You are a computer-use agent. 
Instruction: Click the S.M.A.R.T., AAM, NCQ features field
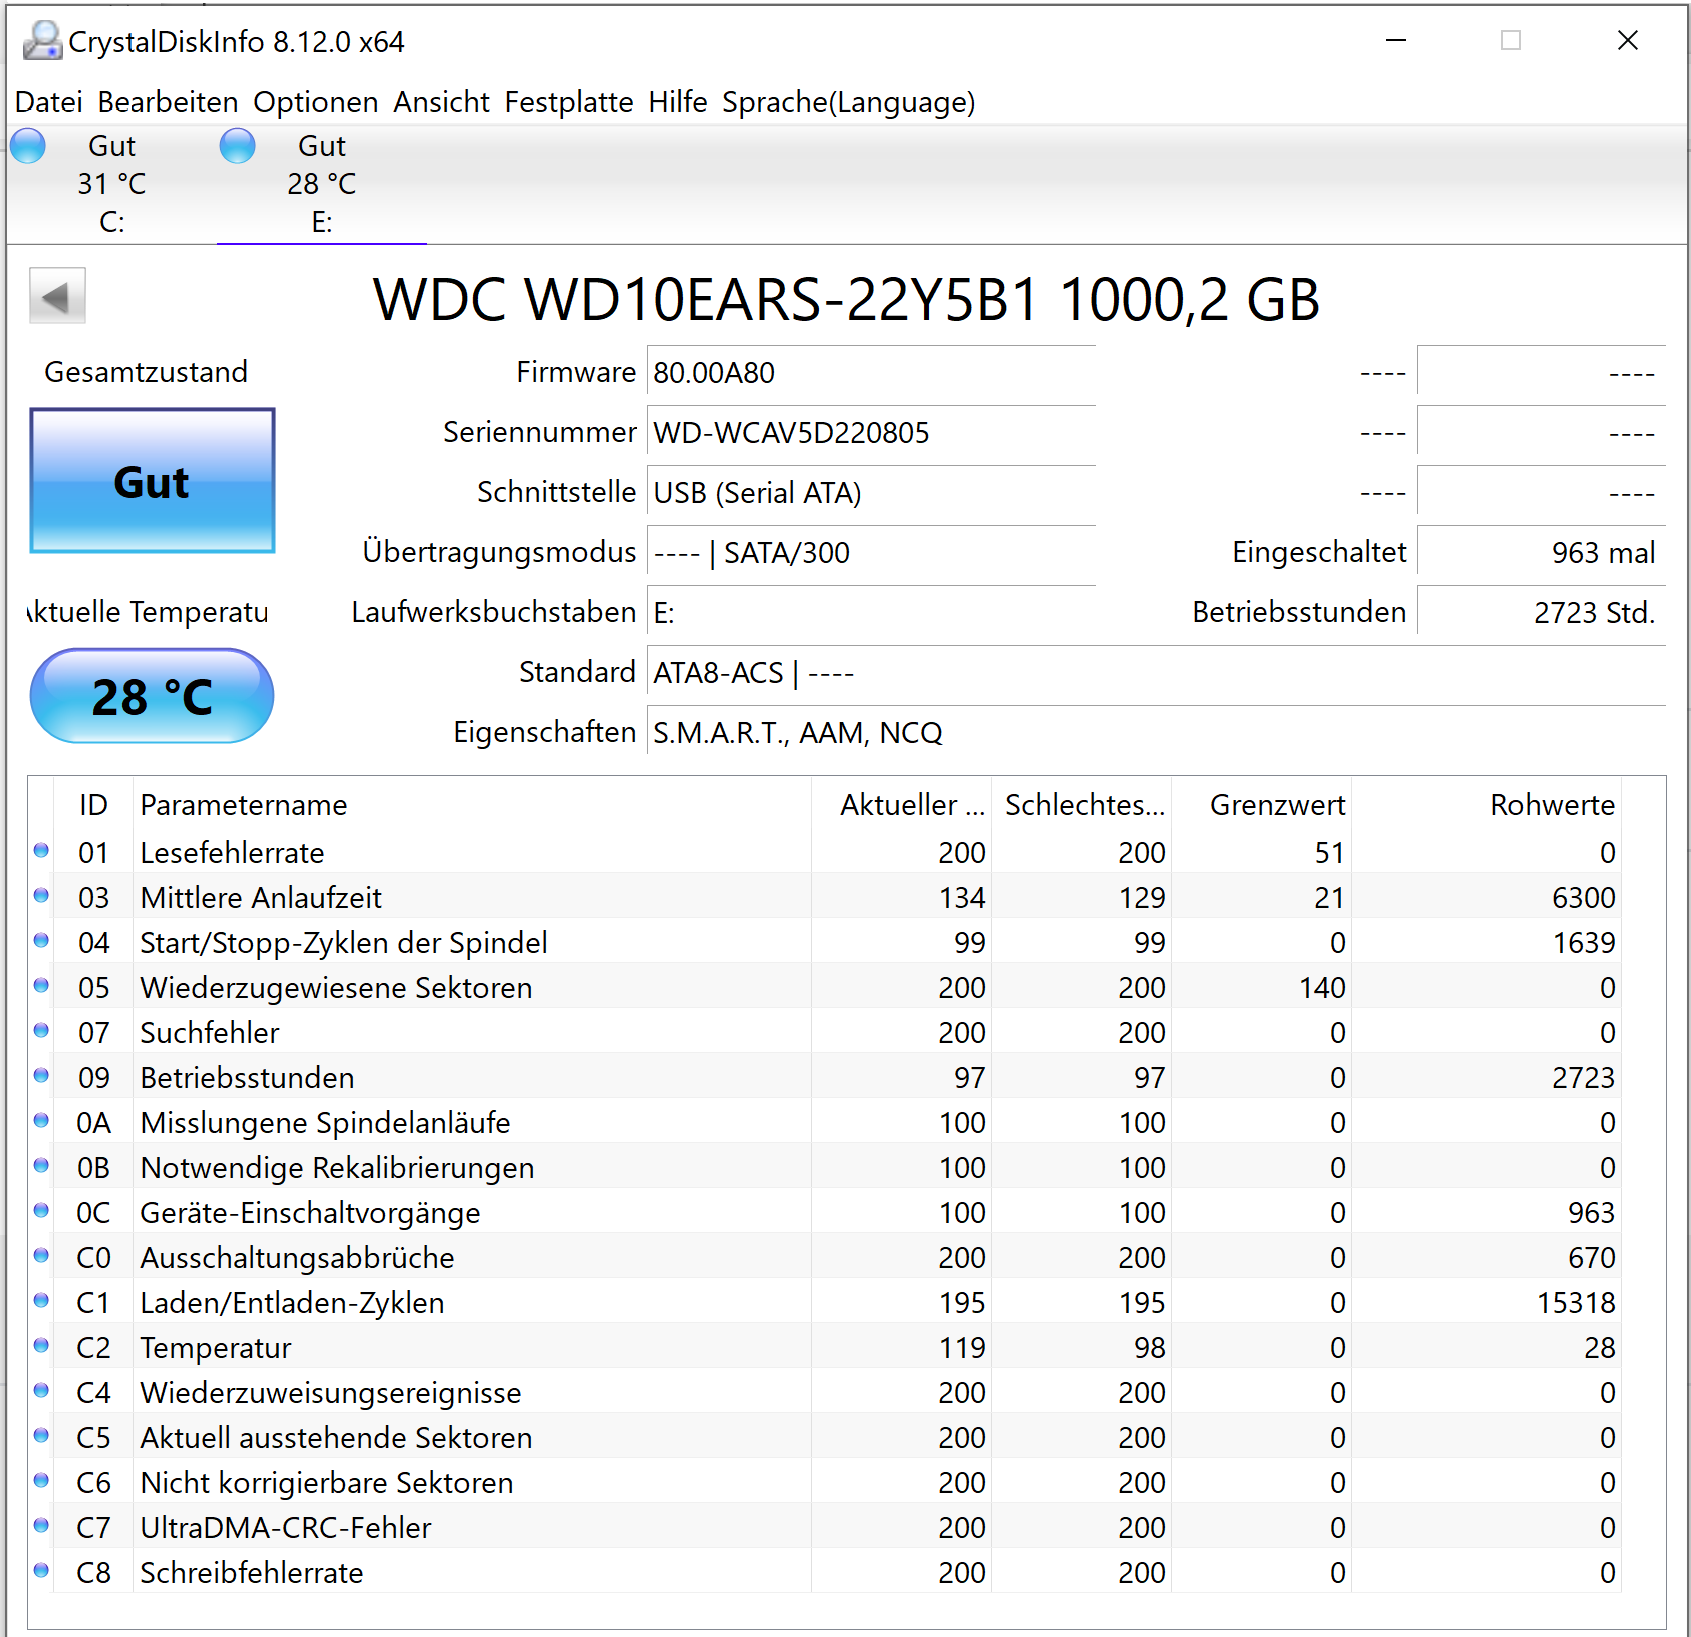[x=1156, y=733]
